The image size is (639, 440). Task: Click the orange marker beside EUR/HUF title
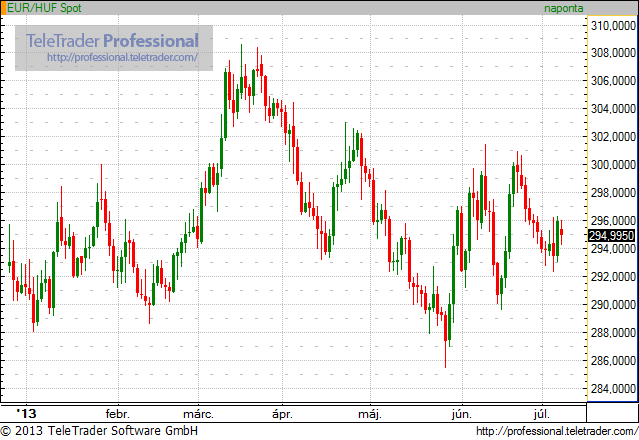4,8
